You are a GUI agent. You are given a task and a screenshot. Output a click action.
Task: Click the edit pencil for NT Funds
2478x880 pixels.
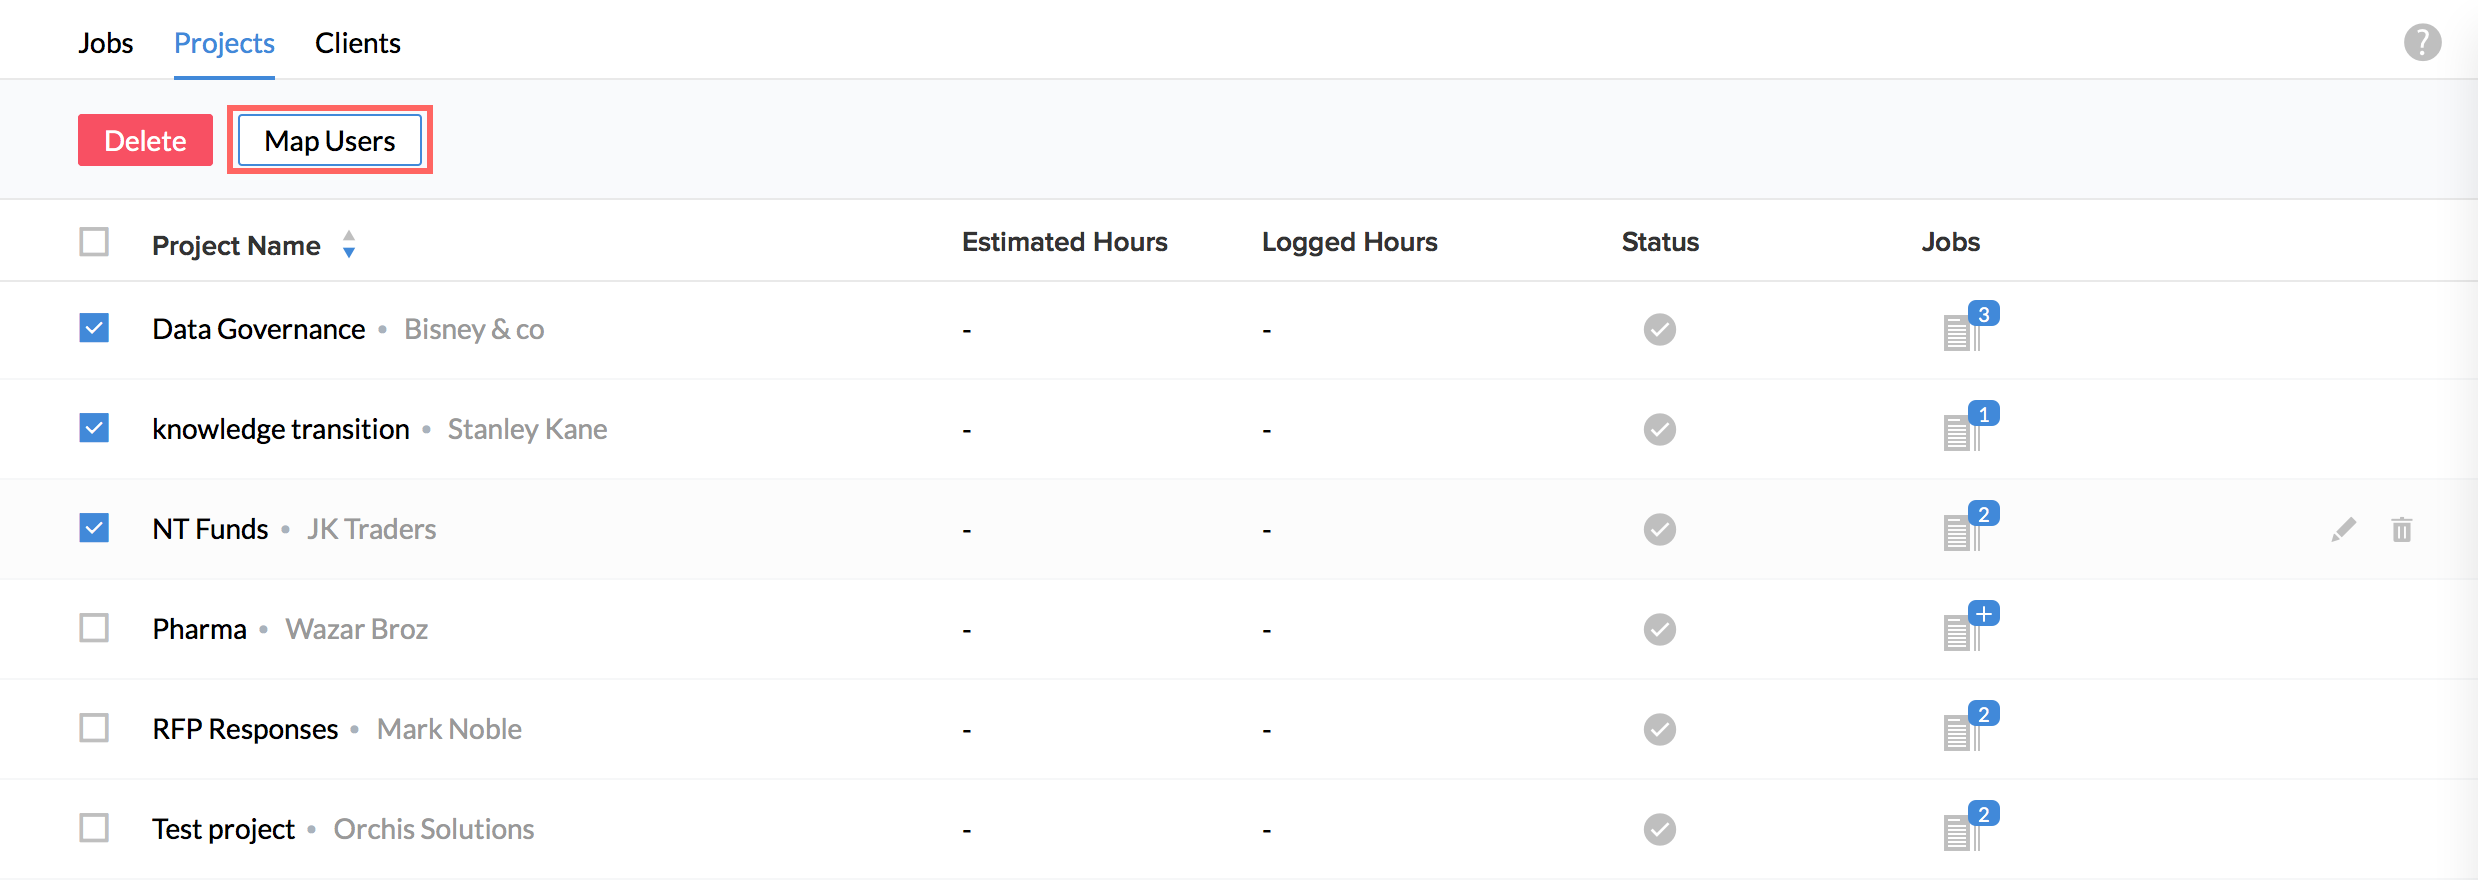(2343, 529)
